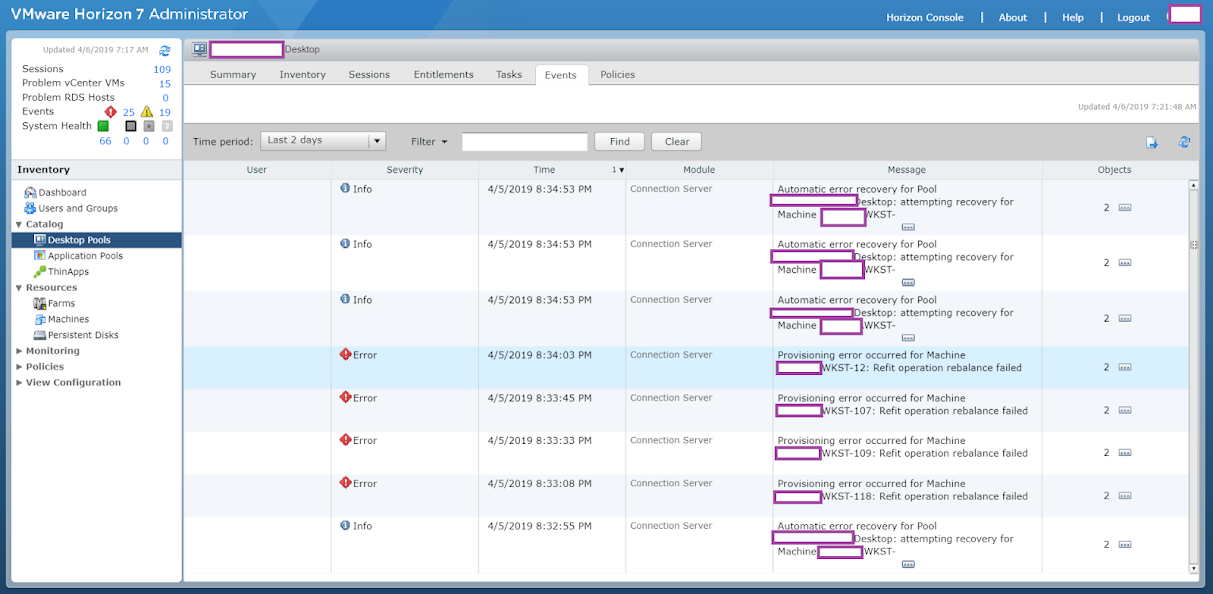Click the filter text input field
This screenshot has height=594, width=1213.
coord(525,142)
